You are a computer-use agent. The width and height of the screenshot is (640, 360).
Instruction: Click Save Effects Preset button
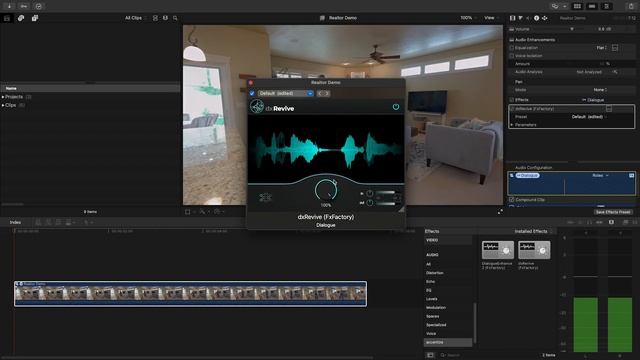coord(613,212)
